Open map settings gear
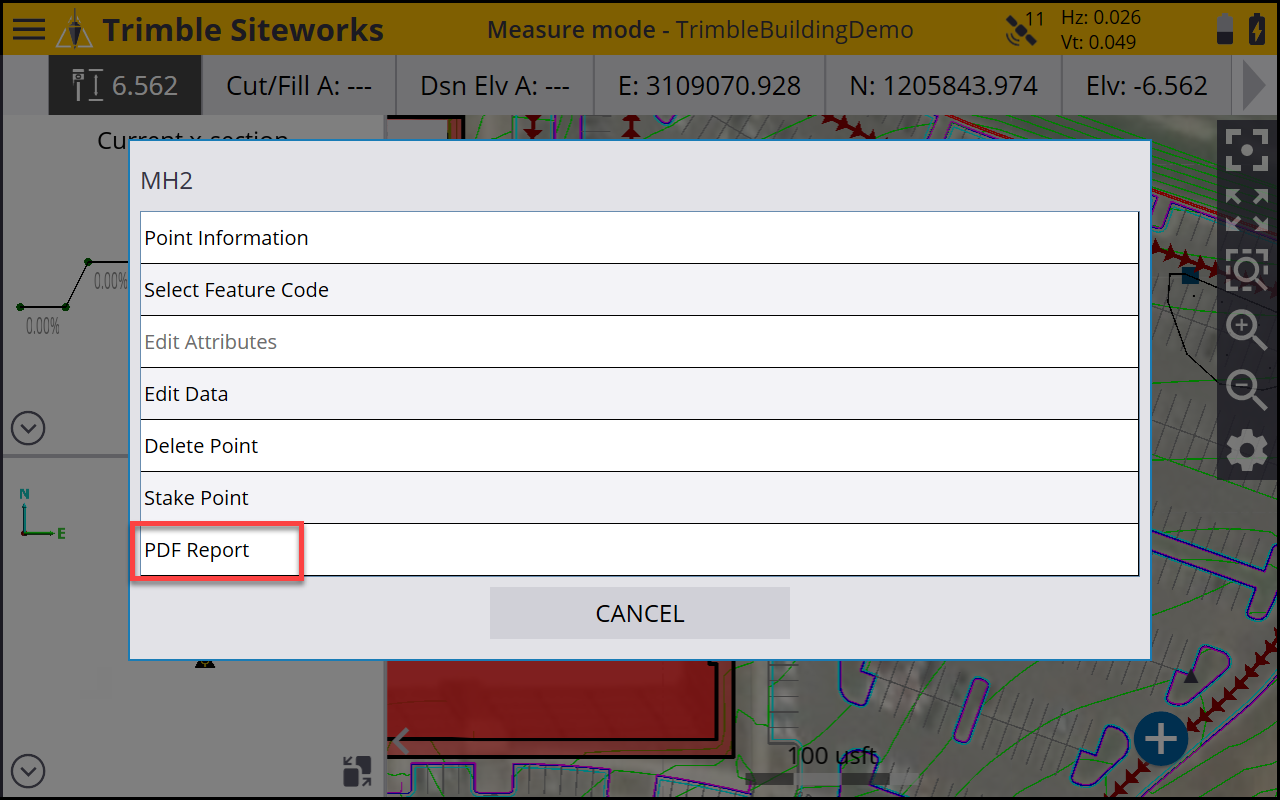The width and height of the screenshot is (1280, 800). coord(1246,450)
